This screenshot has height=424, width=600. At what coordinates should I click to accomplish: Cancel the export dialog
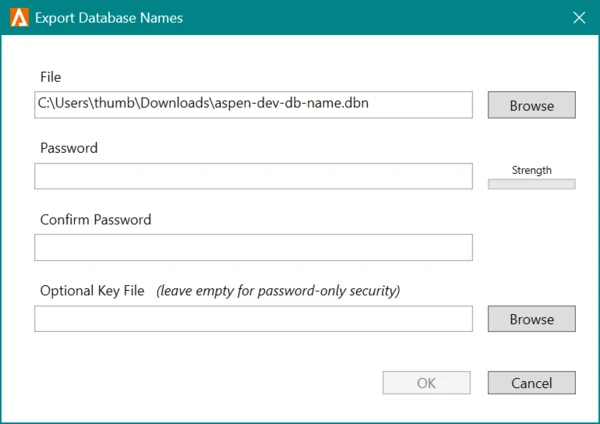tap(532, 382)
